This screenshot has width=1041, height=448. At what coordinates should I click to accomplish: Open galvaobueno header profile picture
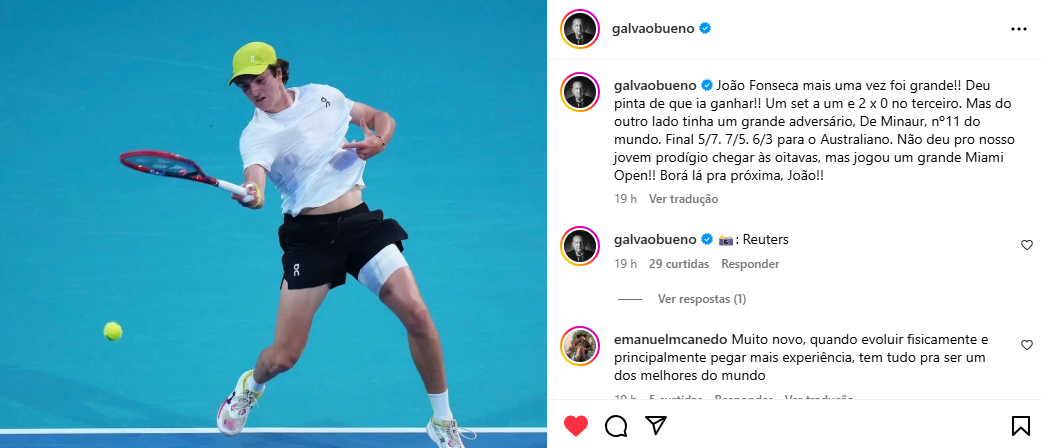click(x=580, y=29)
